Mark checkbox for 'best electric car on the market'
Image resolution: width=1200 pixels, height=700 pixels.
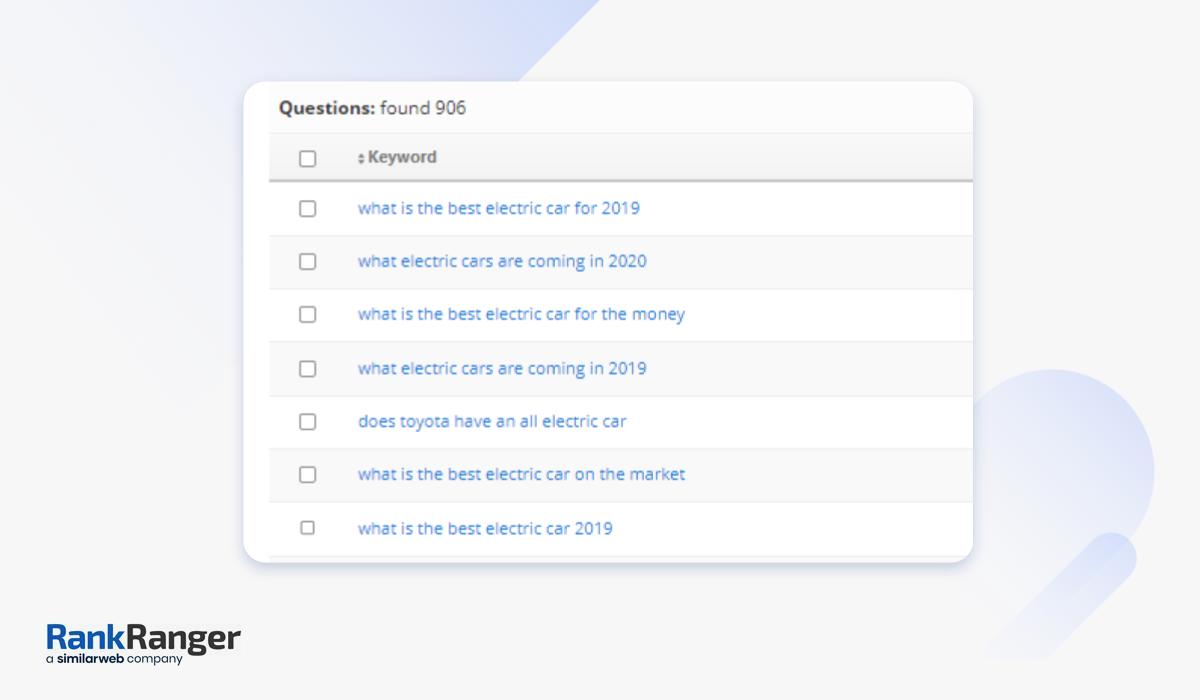tap(307, 474)
